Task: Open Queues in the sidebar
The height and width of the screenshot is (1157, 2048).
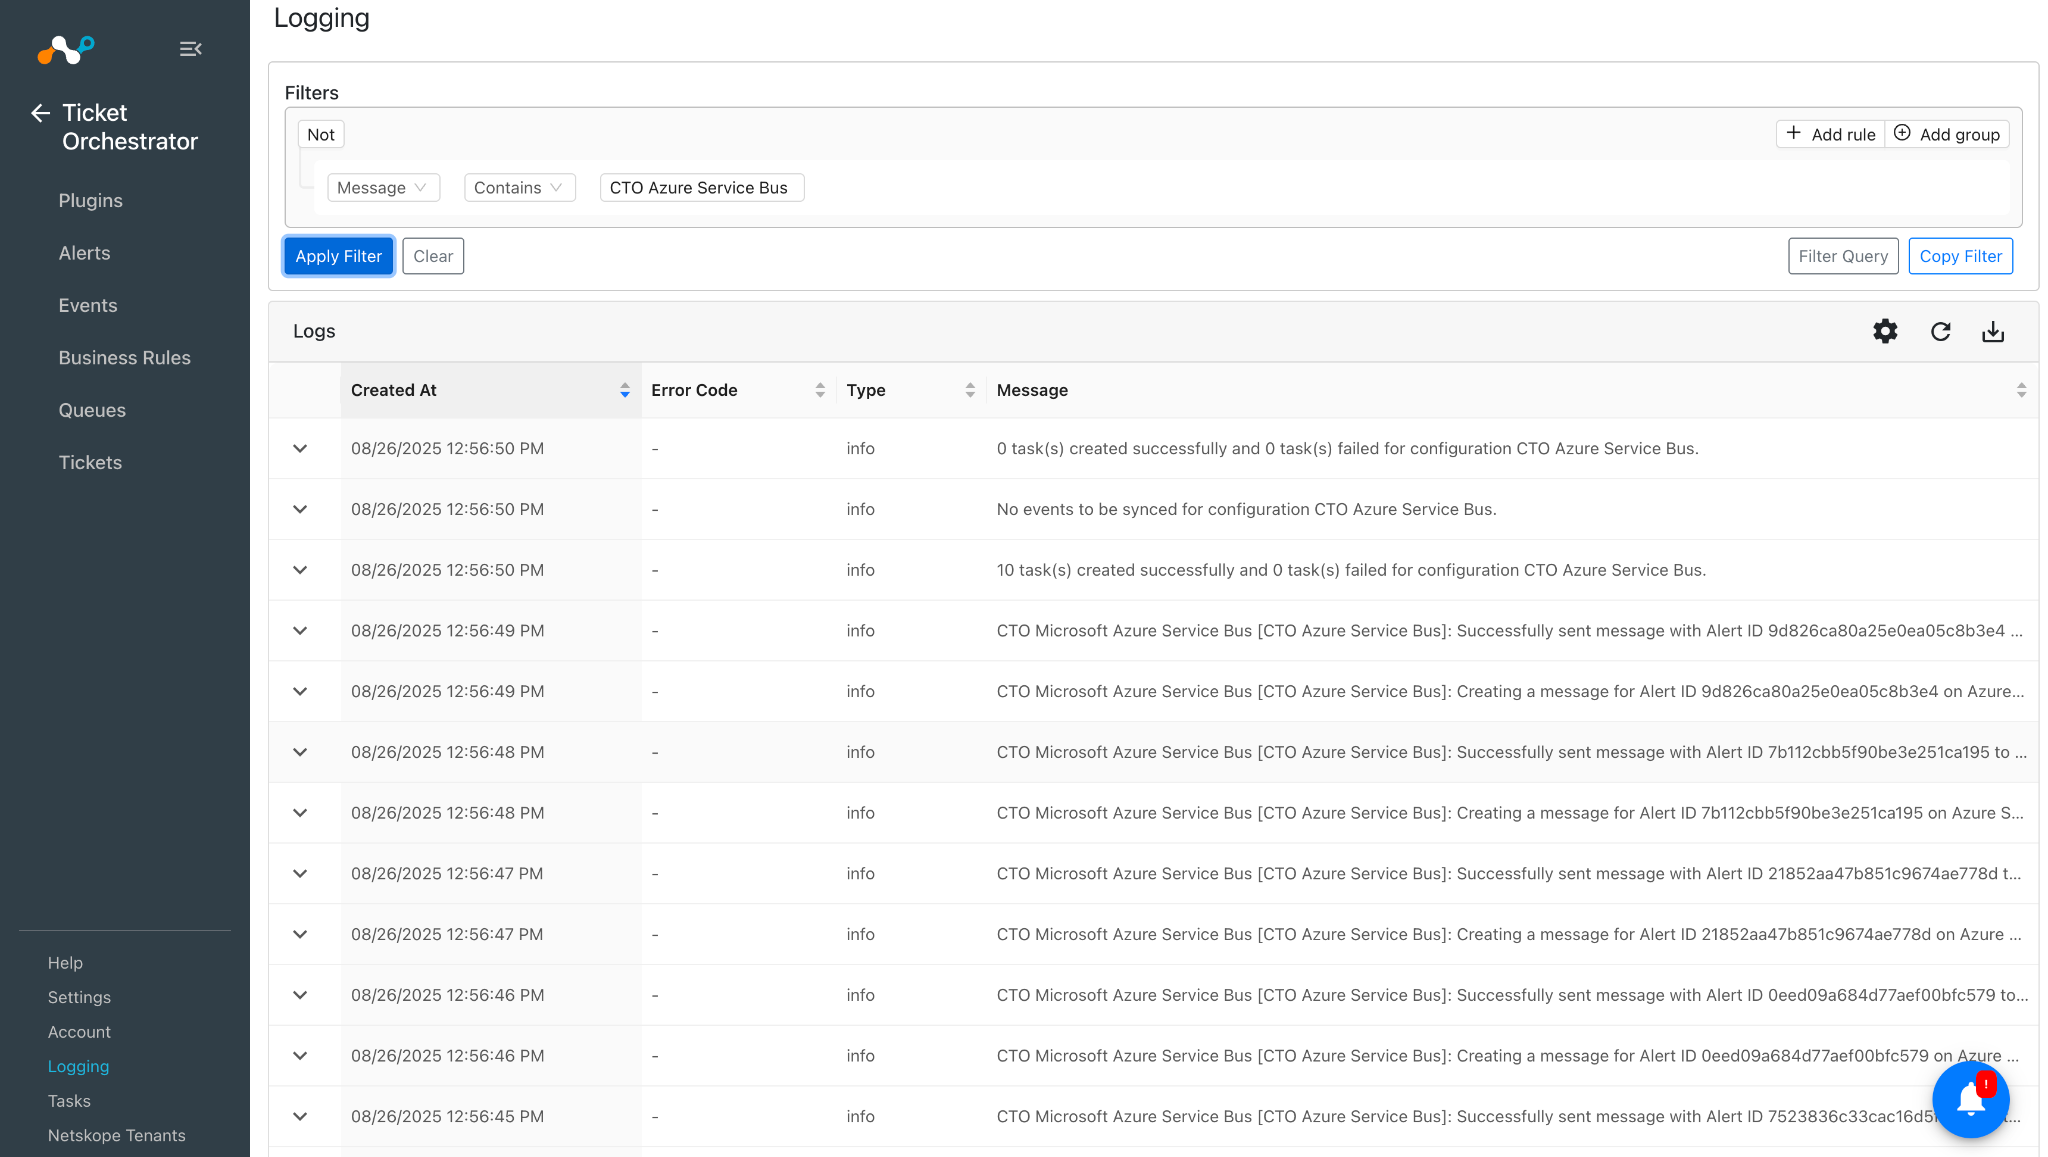Action: point(92,410)
